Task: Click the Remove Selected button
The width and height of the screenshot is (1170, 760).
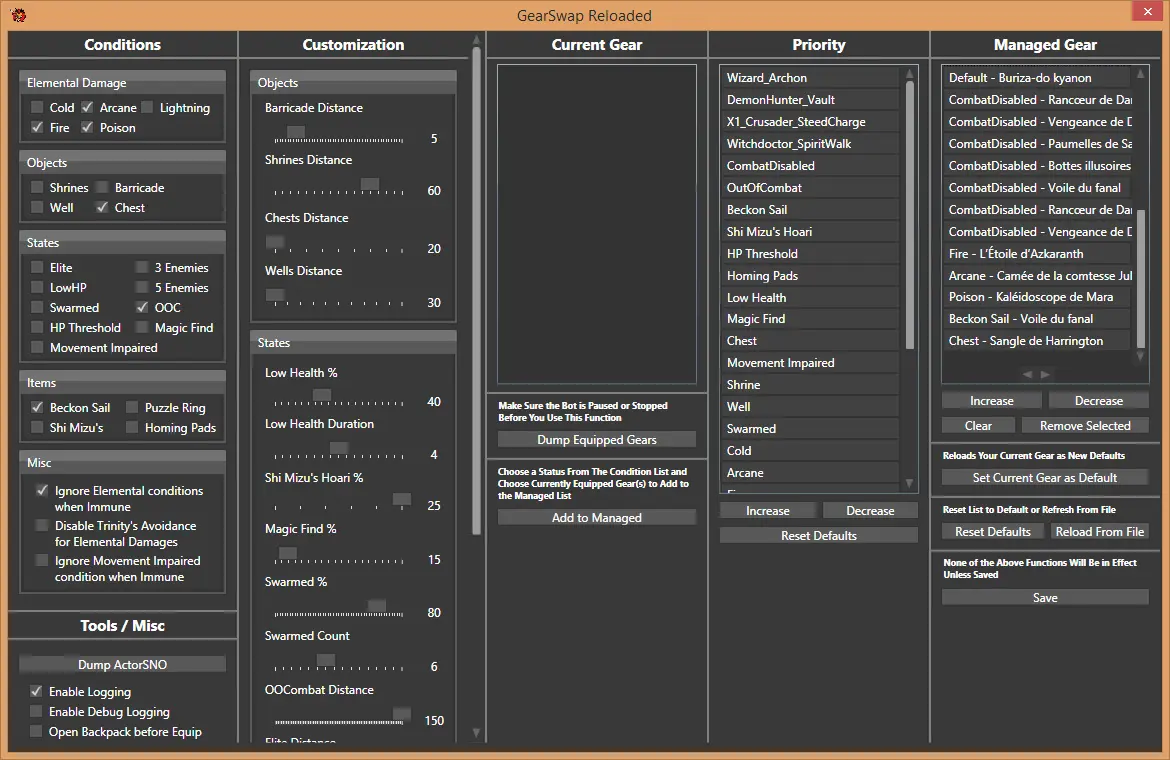Action: [1085, 426]
